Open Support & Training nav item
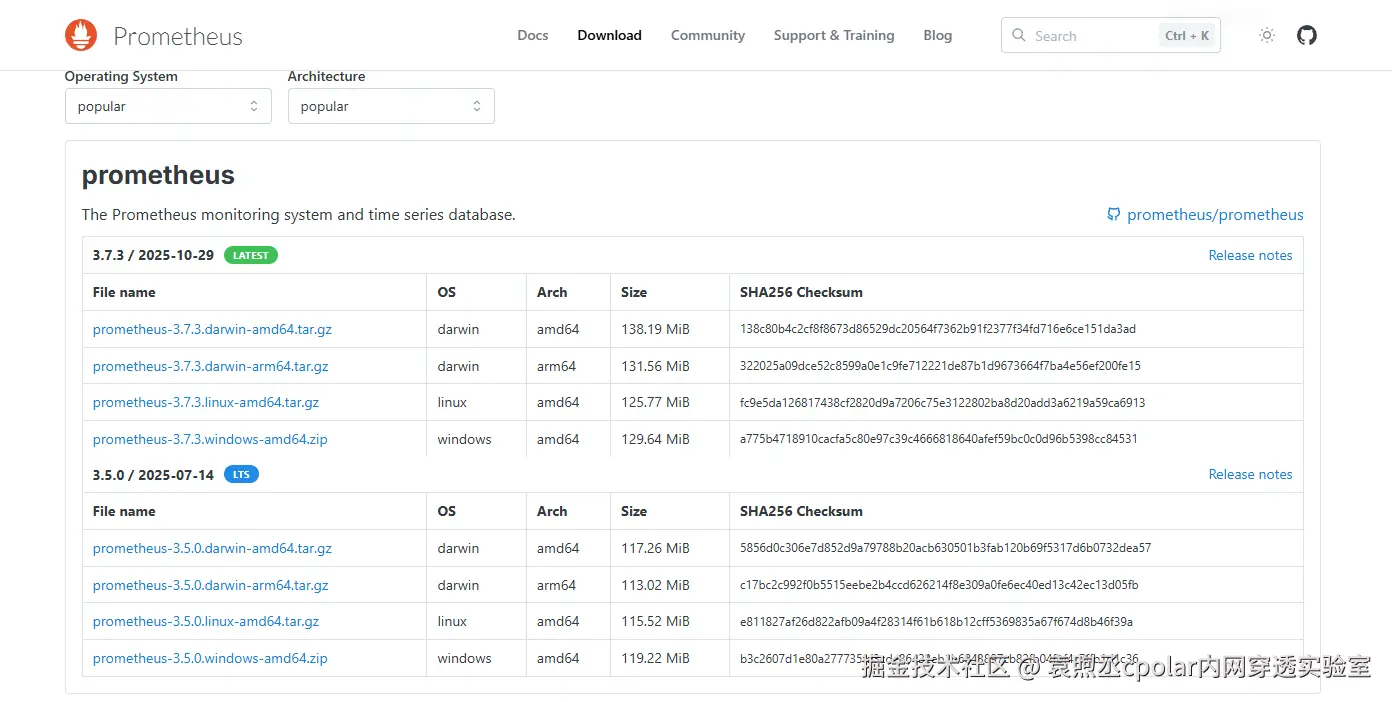The width and height of the screenshot is (1392, 702). point(834,35)
